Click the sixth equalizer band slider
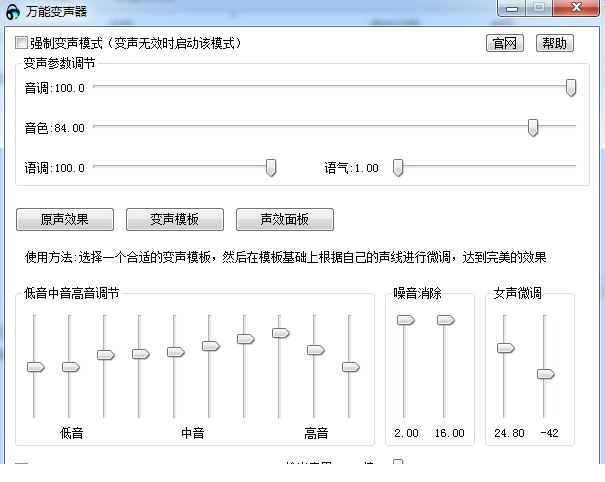Screen dimensions: 605x482 click(211, 346)
